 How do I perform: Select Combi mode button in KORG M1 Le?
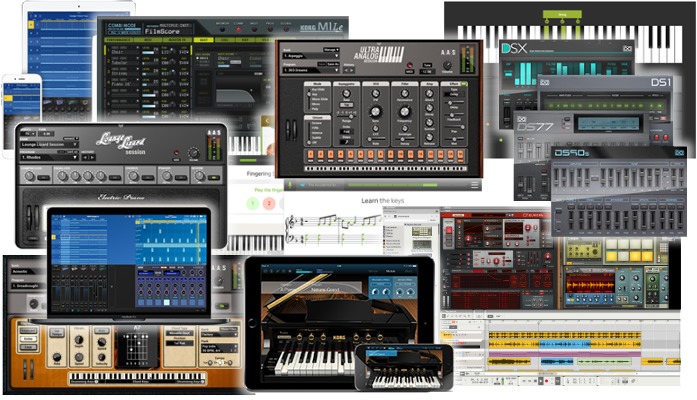pyautogui.click(x=239, y=30)
